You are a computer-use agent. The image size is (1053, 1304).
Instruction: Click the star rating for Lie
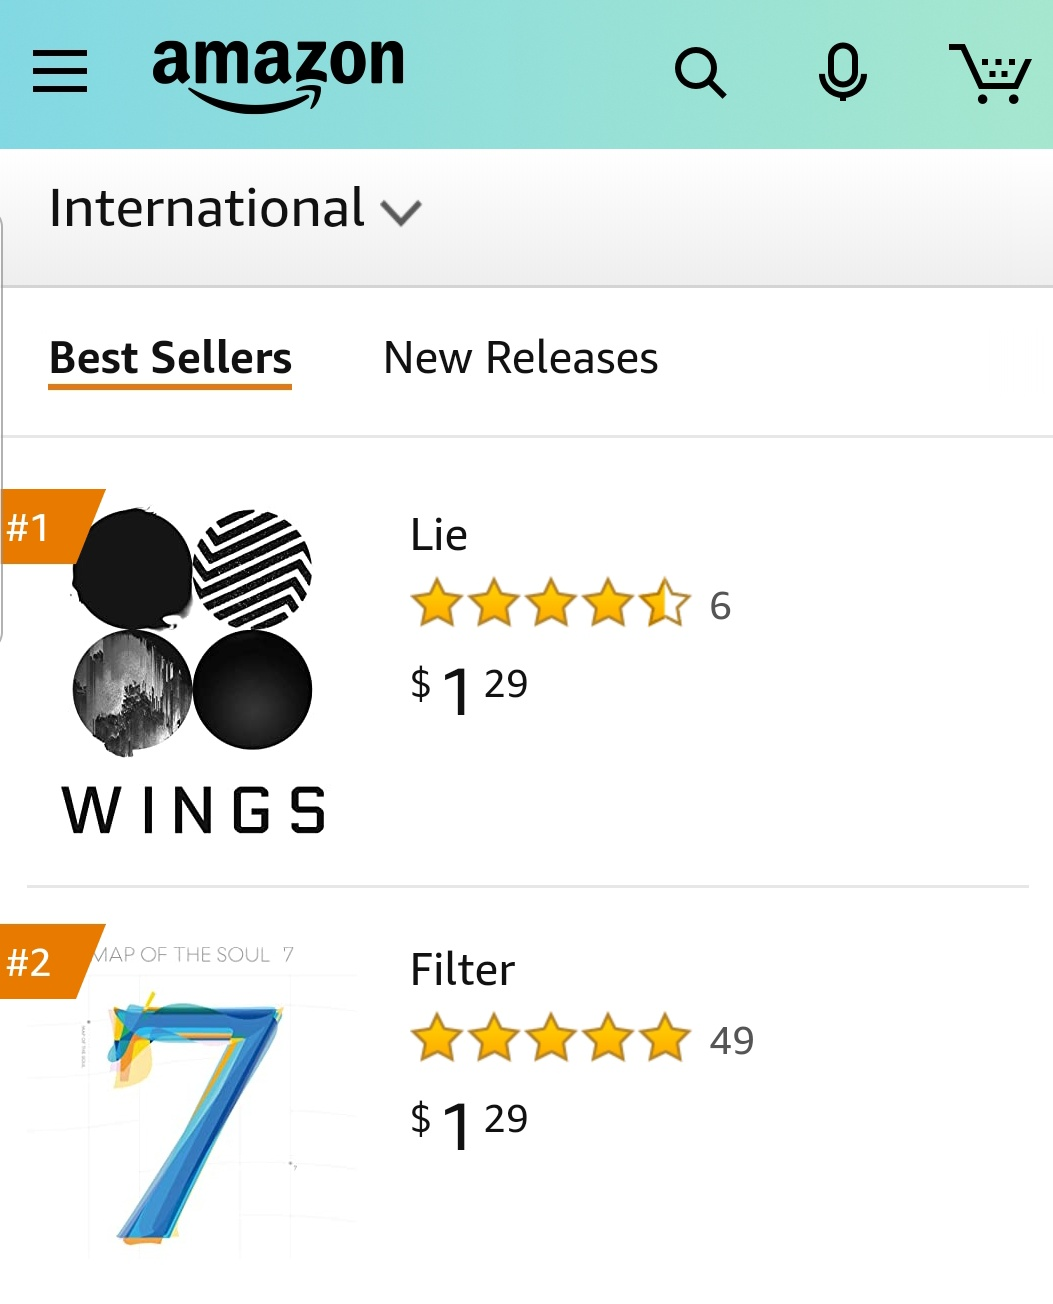[550, 604]
